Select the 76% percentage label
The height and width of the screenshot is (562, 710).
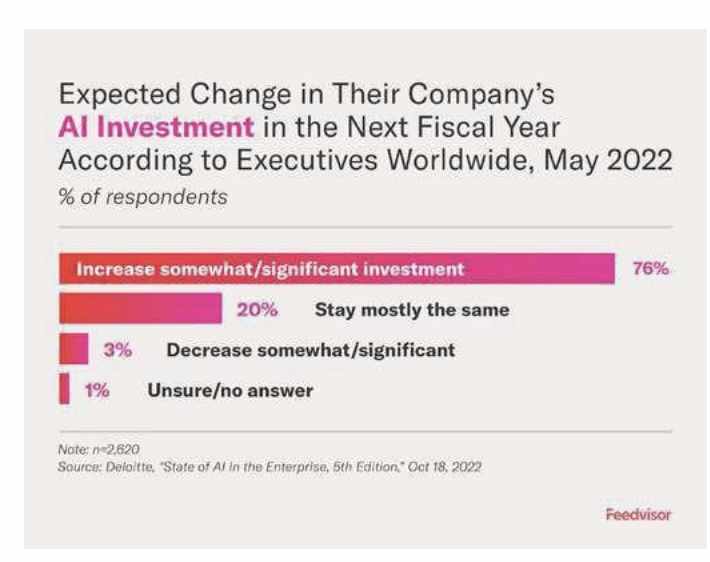(x=651, y=269)
